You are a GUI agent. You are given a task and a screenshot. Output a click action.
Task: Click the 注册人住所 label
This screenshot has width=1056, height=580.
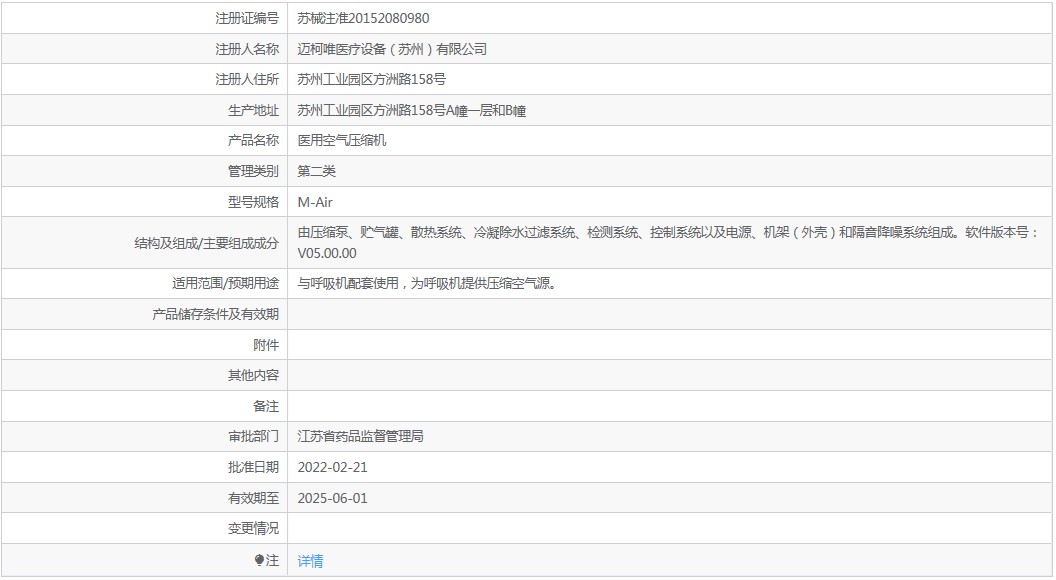[246, 79]
